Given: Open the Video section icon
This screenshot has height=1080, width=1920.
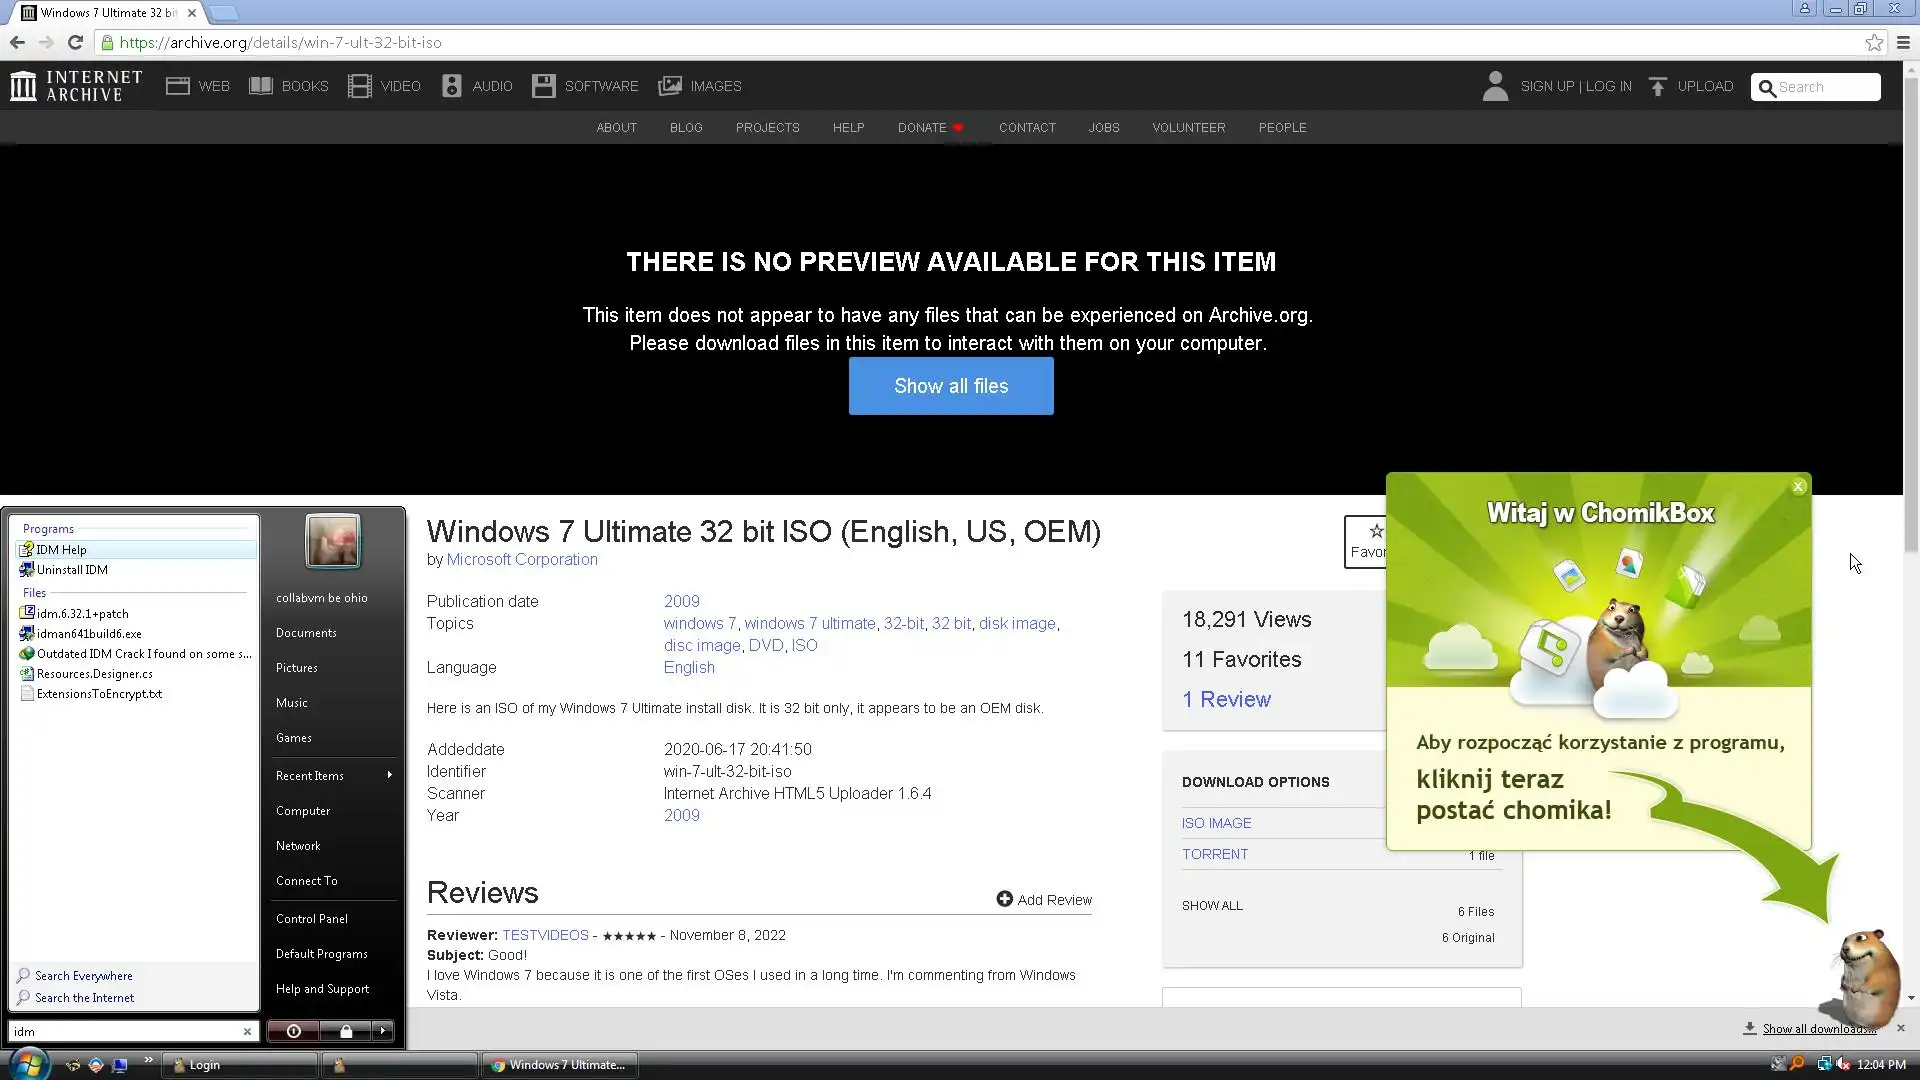Looking at the screenshot, I should (x=359, y=86).
